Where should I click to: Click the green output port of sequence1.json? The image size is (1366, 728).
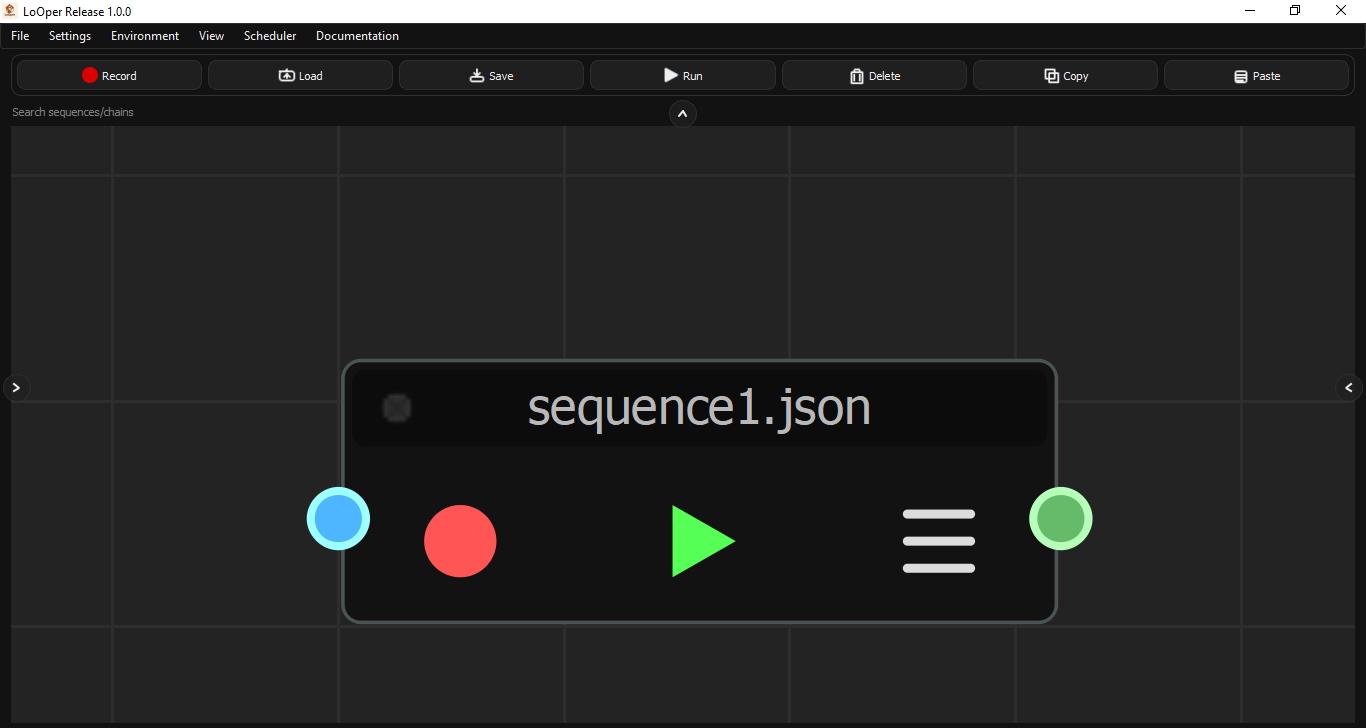point(1061,519)
